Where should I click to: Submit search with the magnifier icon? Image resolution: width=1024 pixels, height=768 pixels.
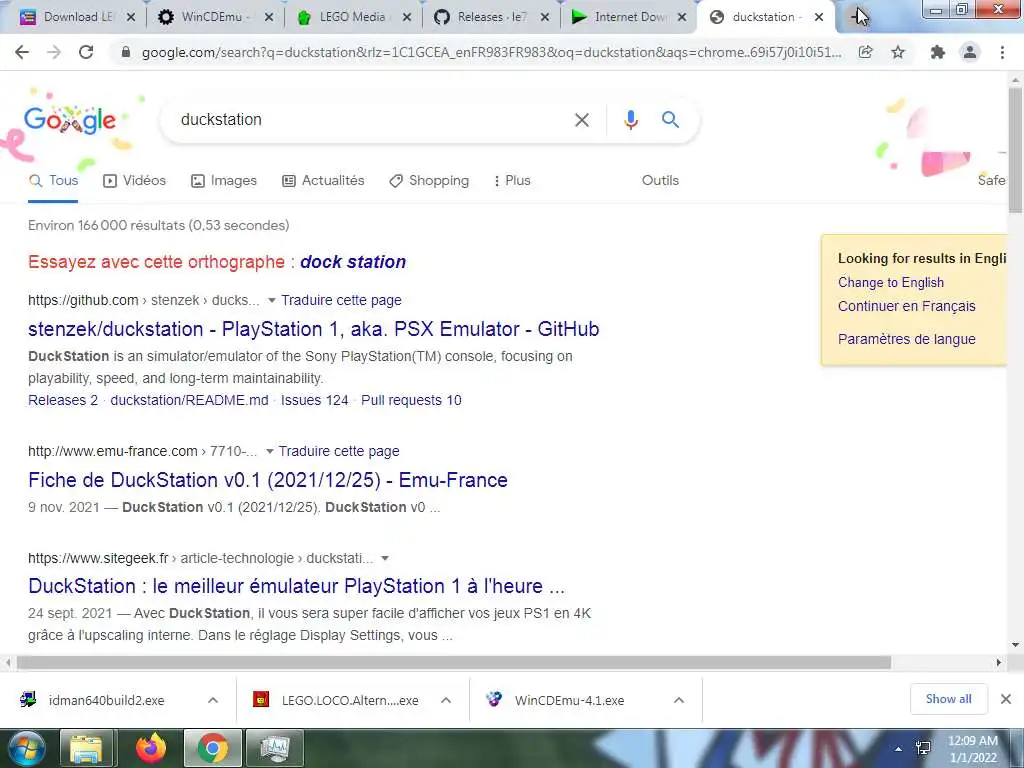coord(670,120)
